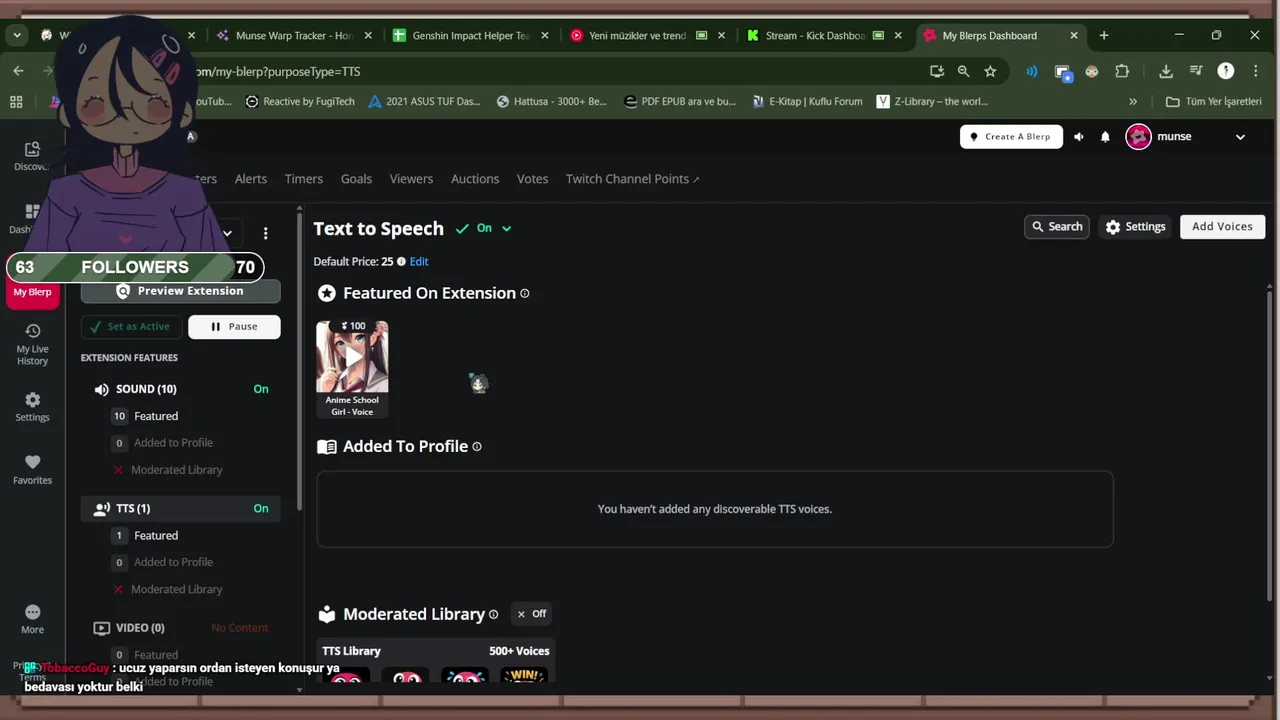Screen dimensions: 1280x720
Task: Click the Added To Profile book icon
Action: coord(327,447)
